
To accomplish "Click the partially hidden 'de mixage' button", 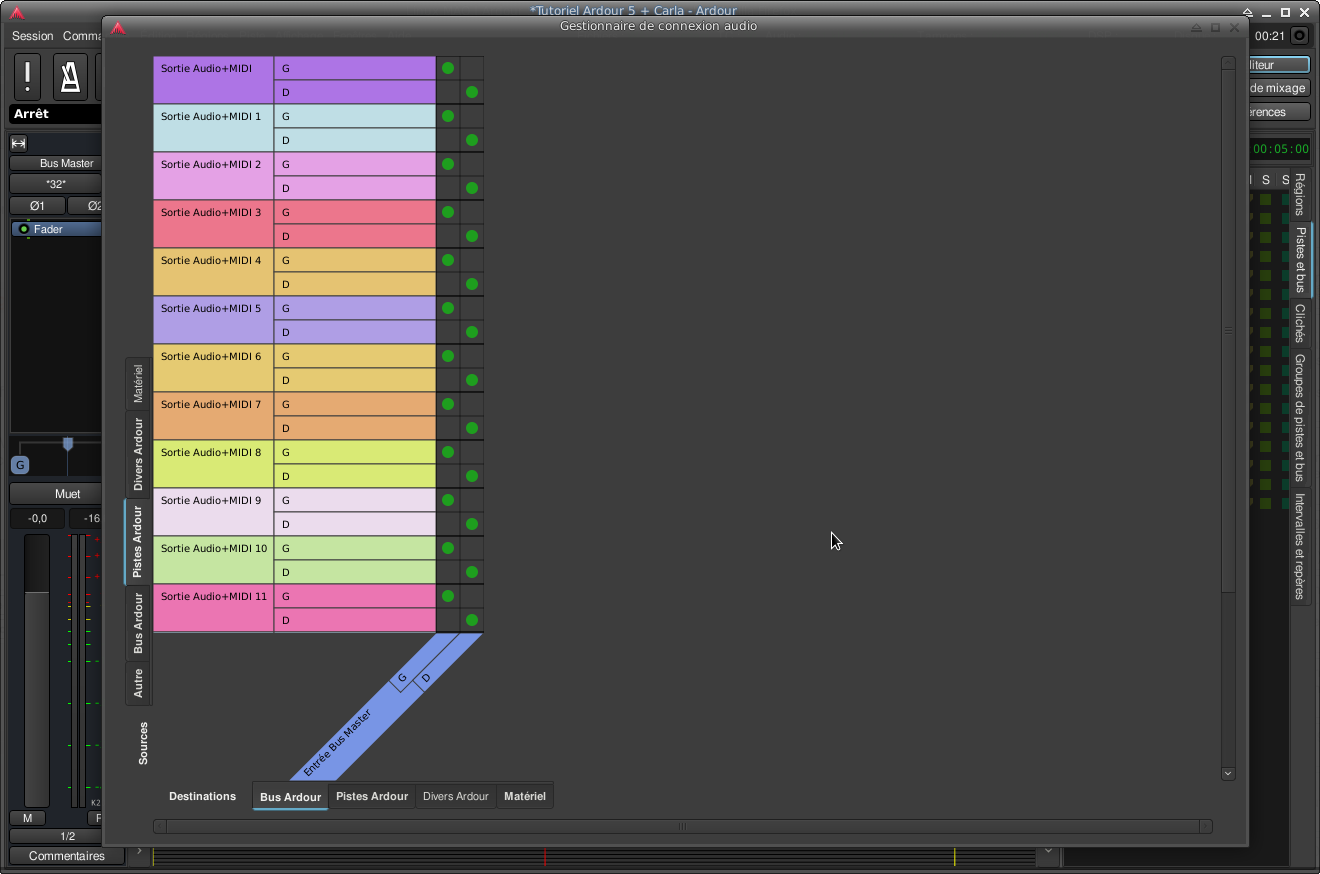I will tap(1278, 88).
